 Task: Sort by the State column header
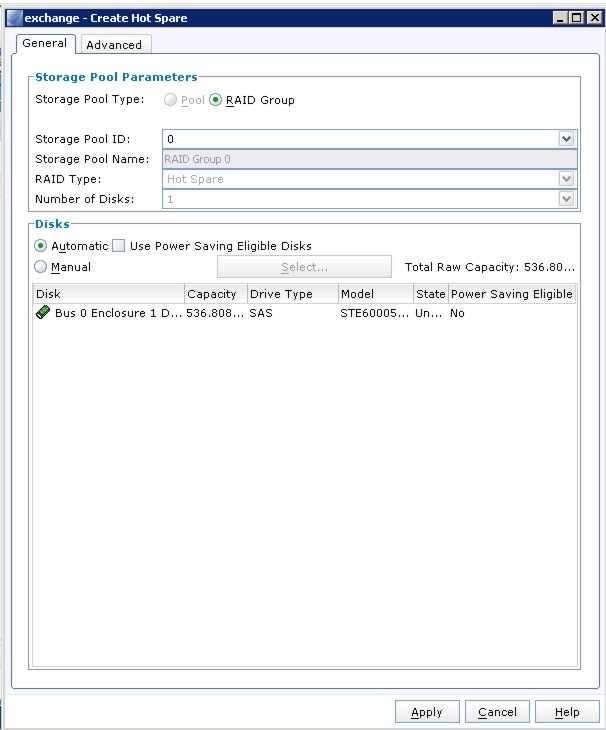tap(431, 294)
